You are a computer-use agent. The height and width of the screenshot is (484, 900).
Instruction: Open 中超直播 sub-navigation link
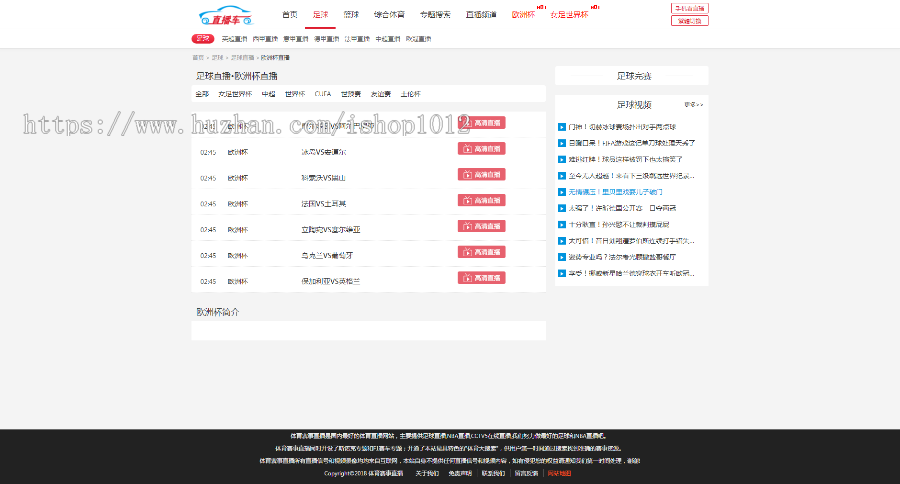click(388, 39)
